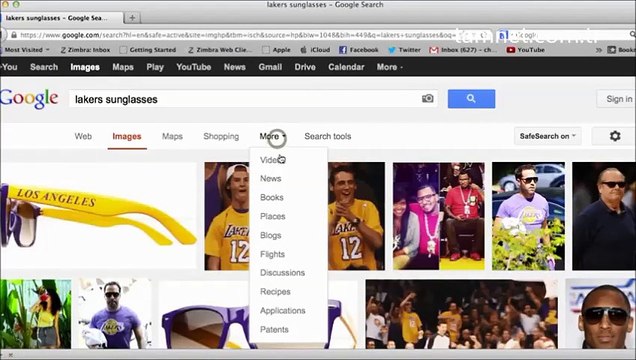Click the camera search-by-image icon

(428, 99)
